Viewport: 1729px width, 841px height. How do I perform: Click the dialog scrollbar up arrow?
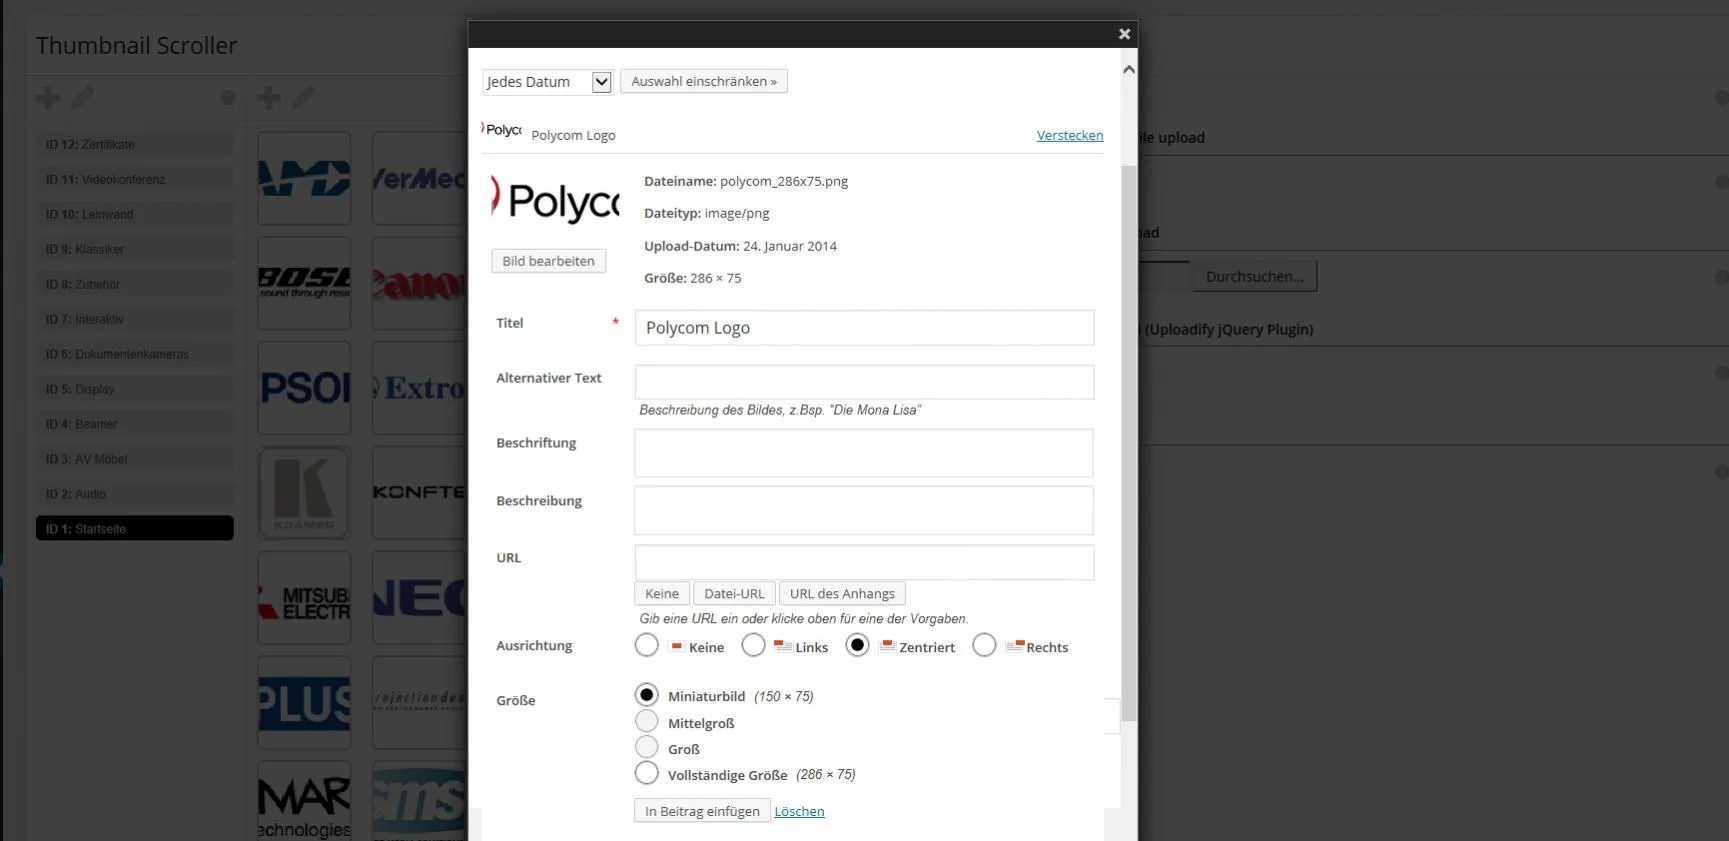click(x=1129, y=70)
